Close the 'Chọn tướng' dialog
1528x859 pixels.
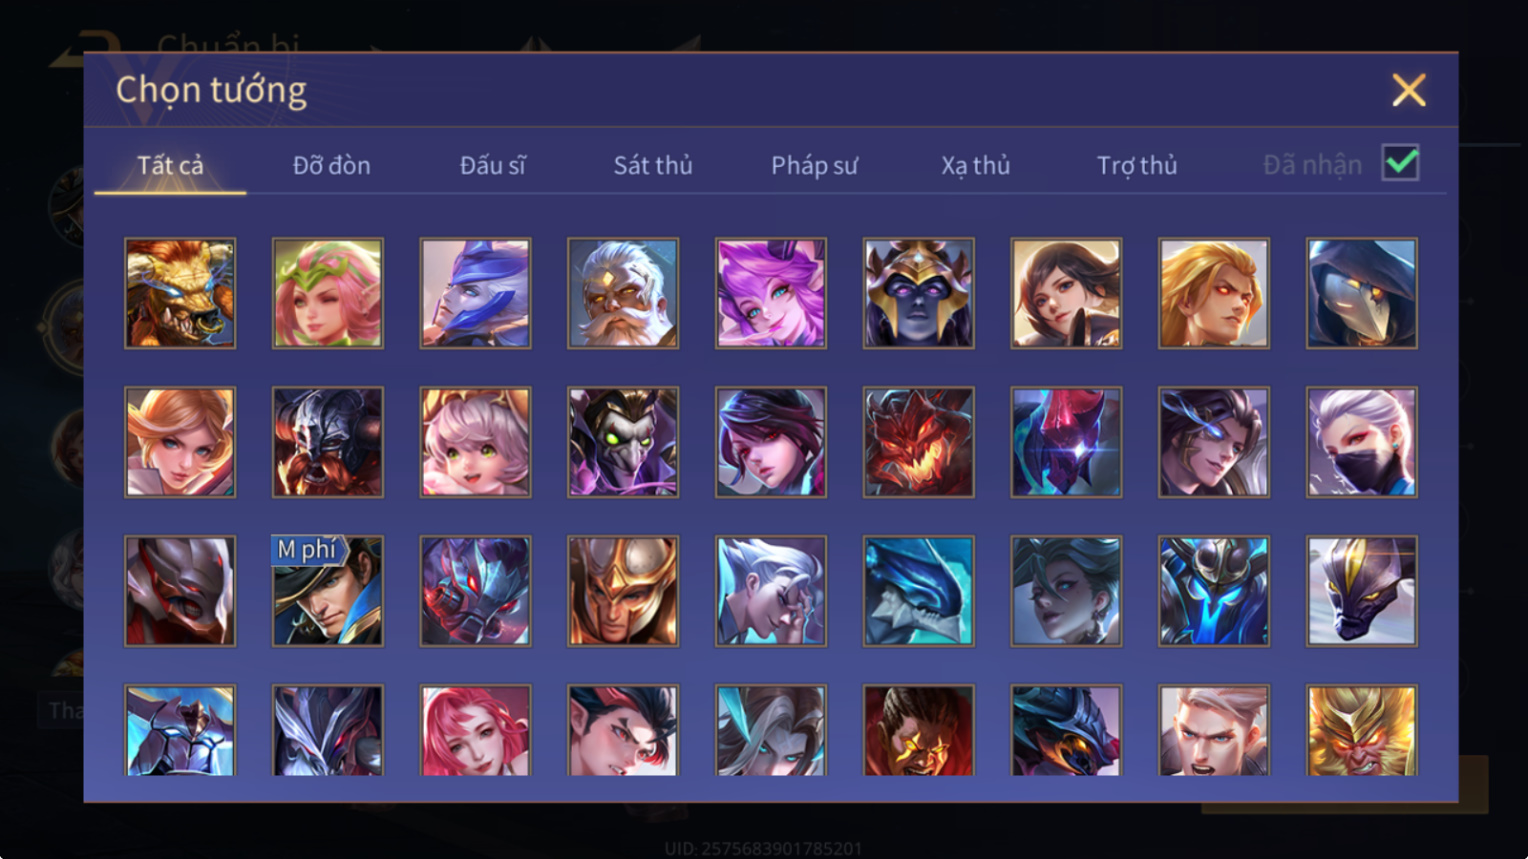click(1409, 90)
